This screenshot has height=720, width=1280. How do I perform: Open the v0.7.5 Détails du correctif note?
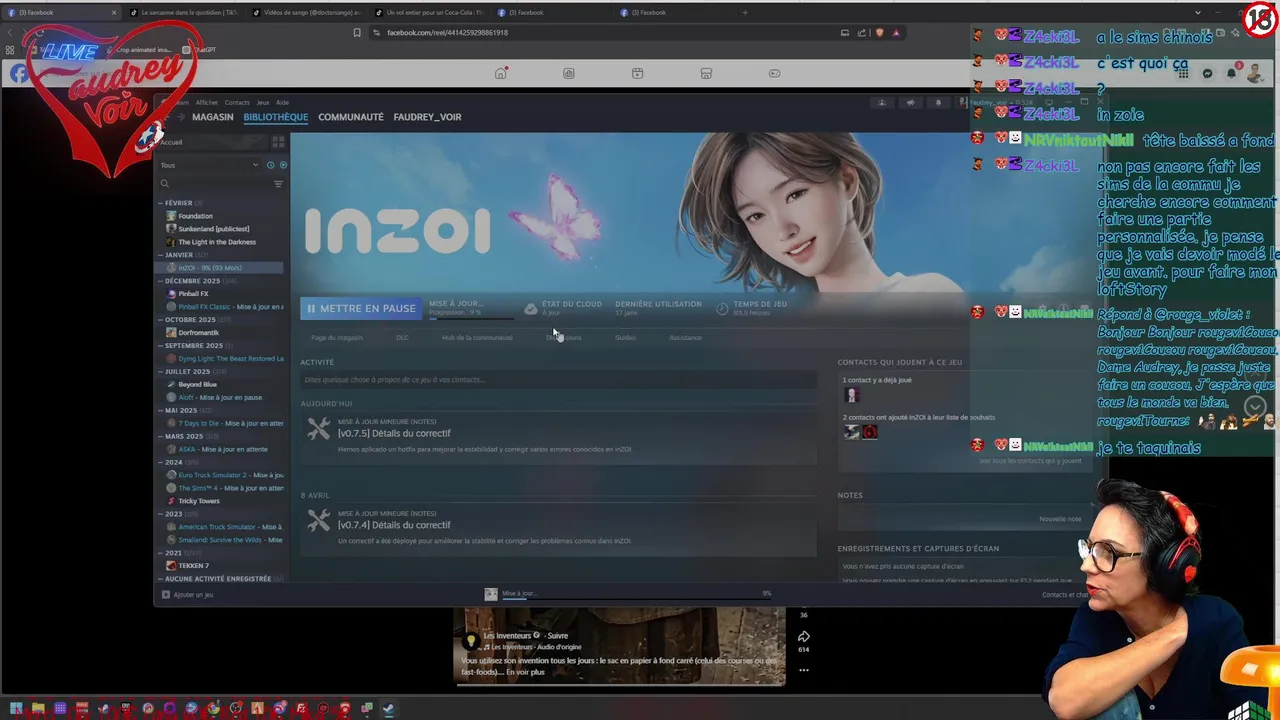(394, 433)
